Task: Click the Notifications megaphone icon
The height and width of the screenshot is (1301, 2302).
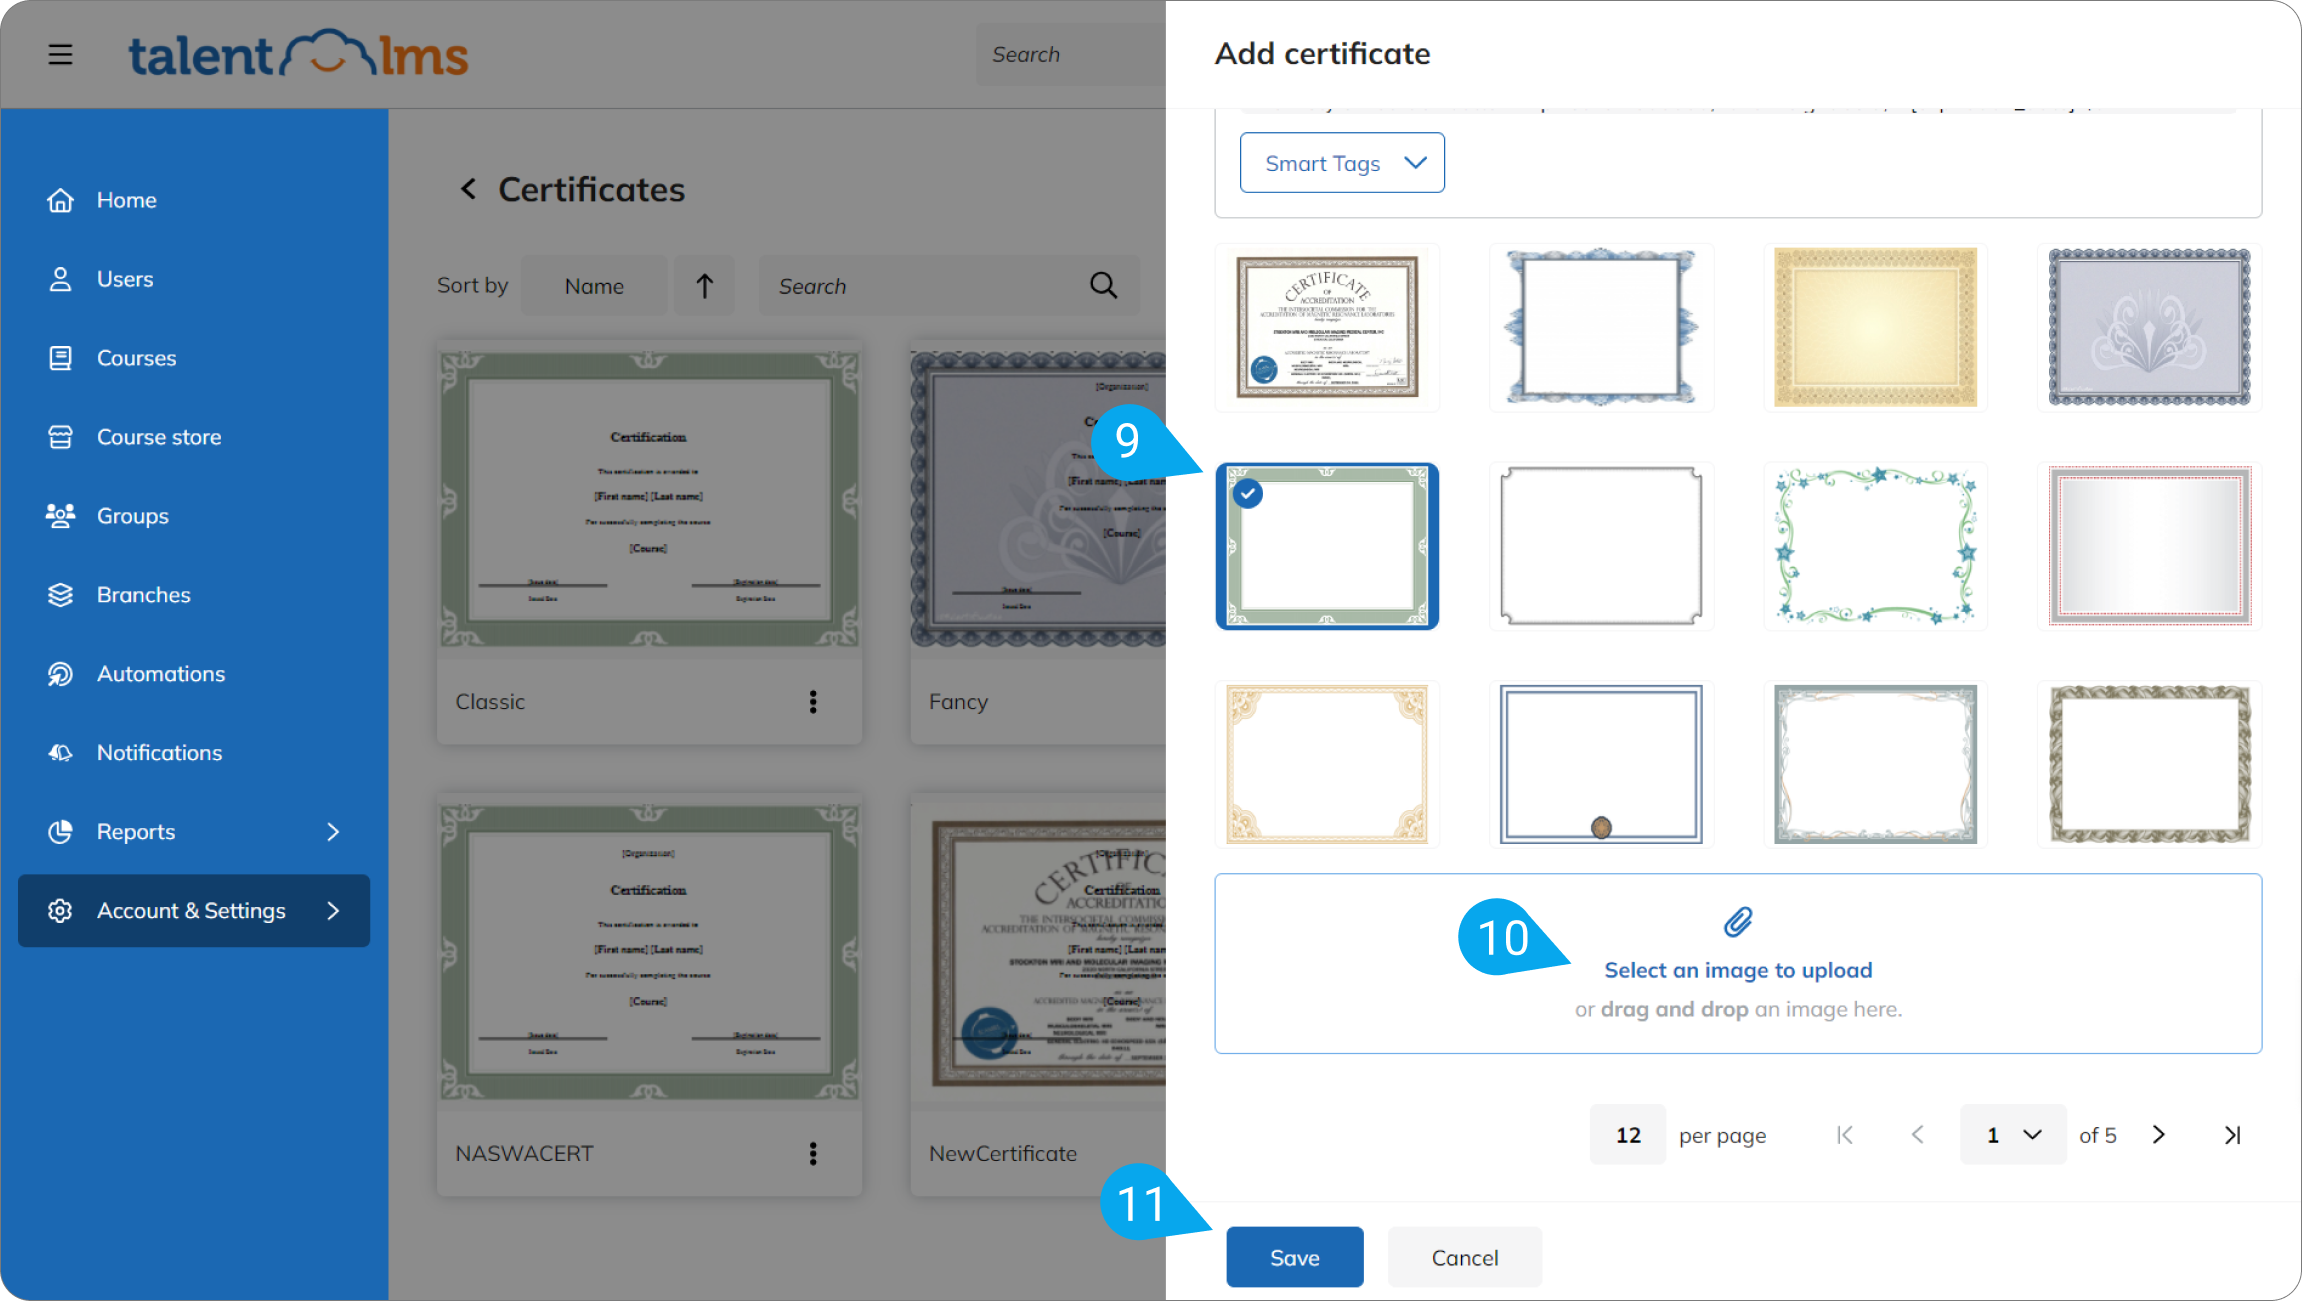Action: pos(60,753)
